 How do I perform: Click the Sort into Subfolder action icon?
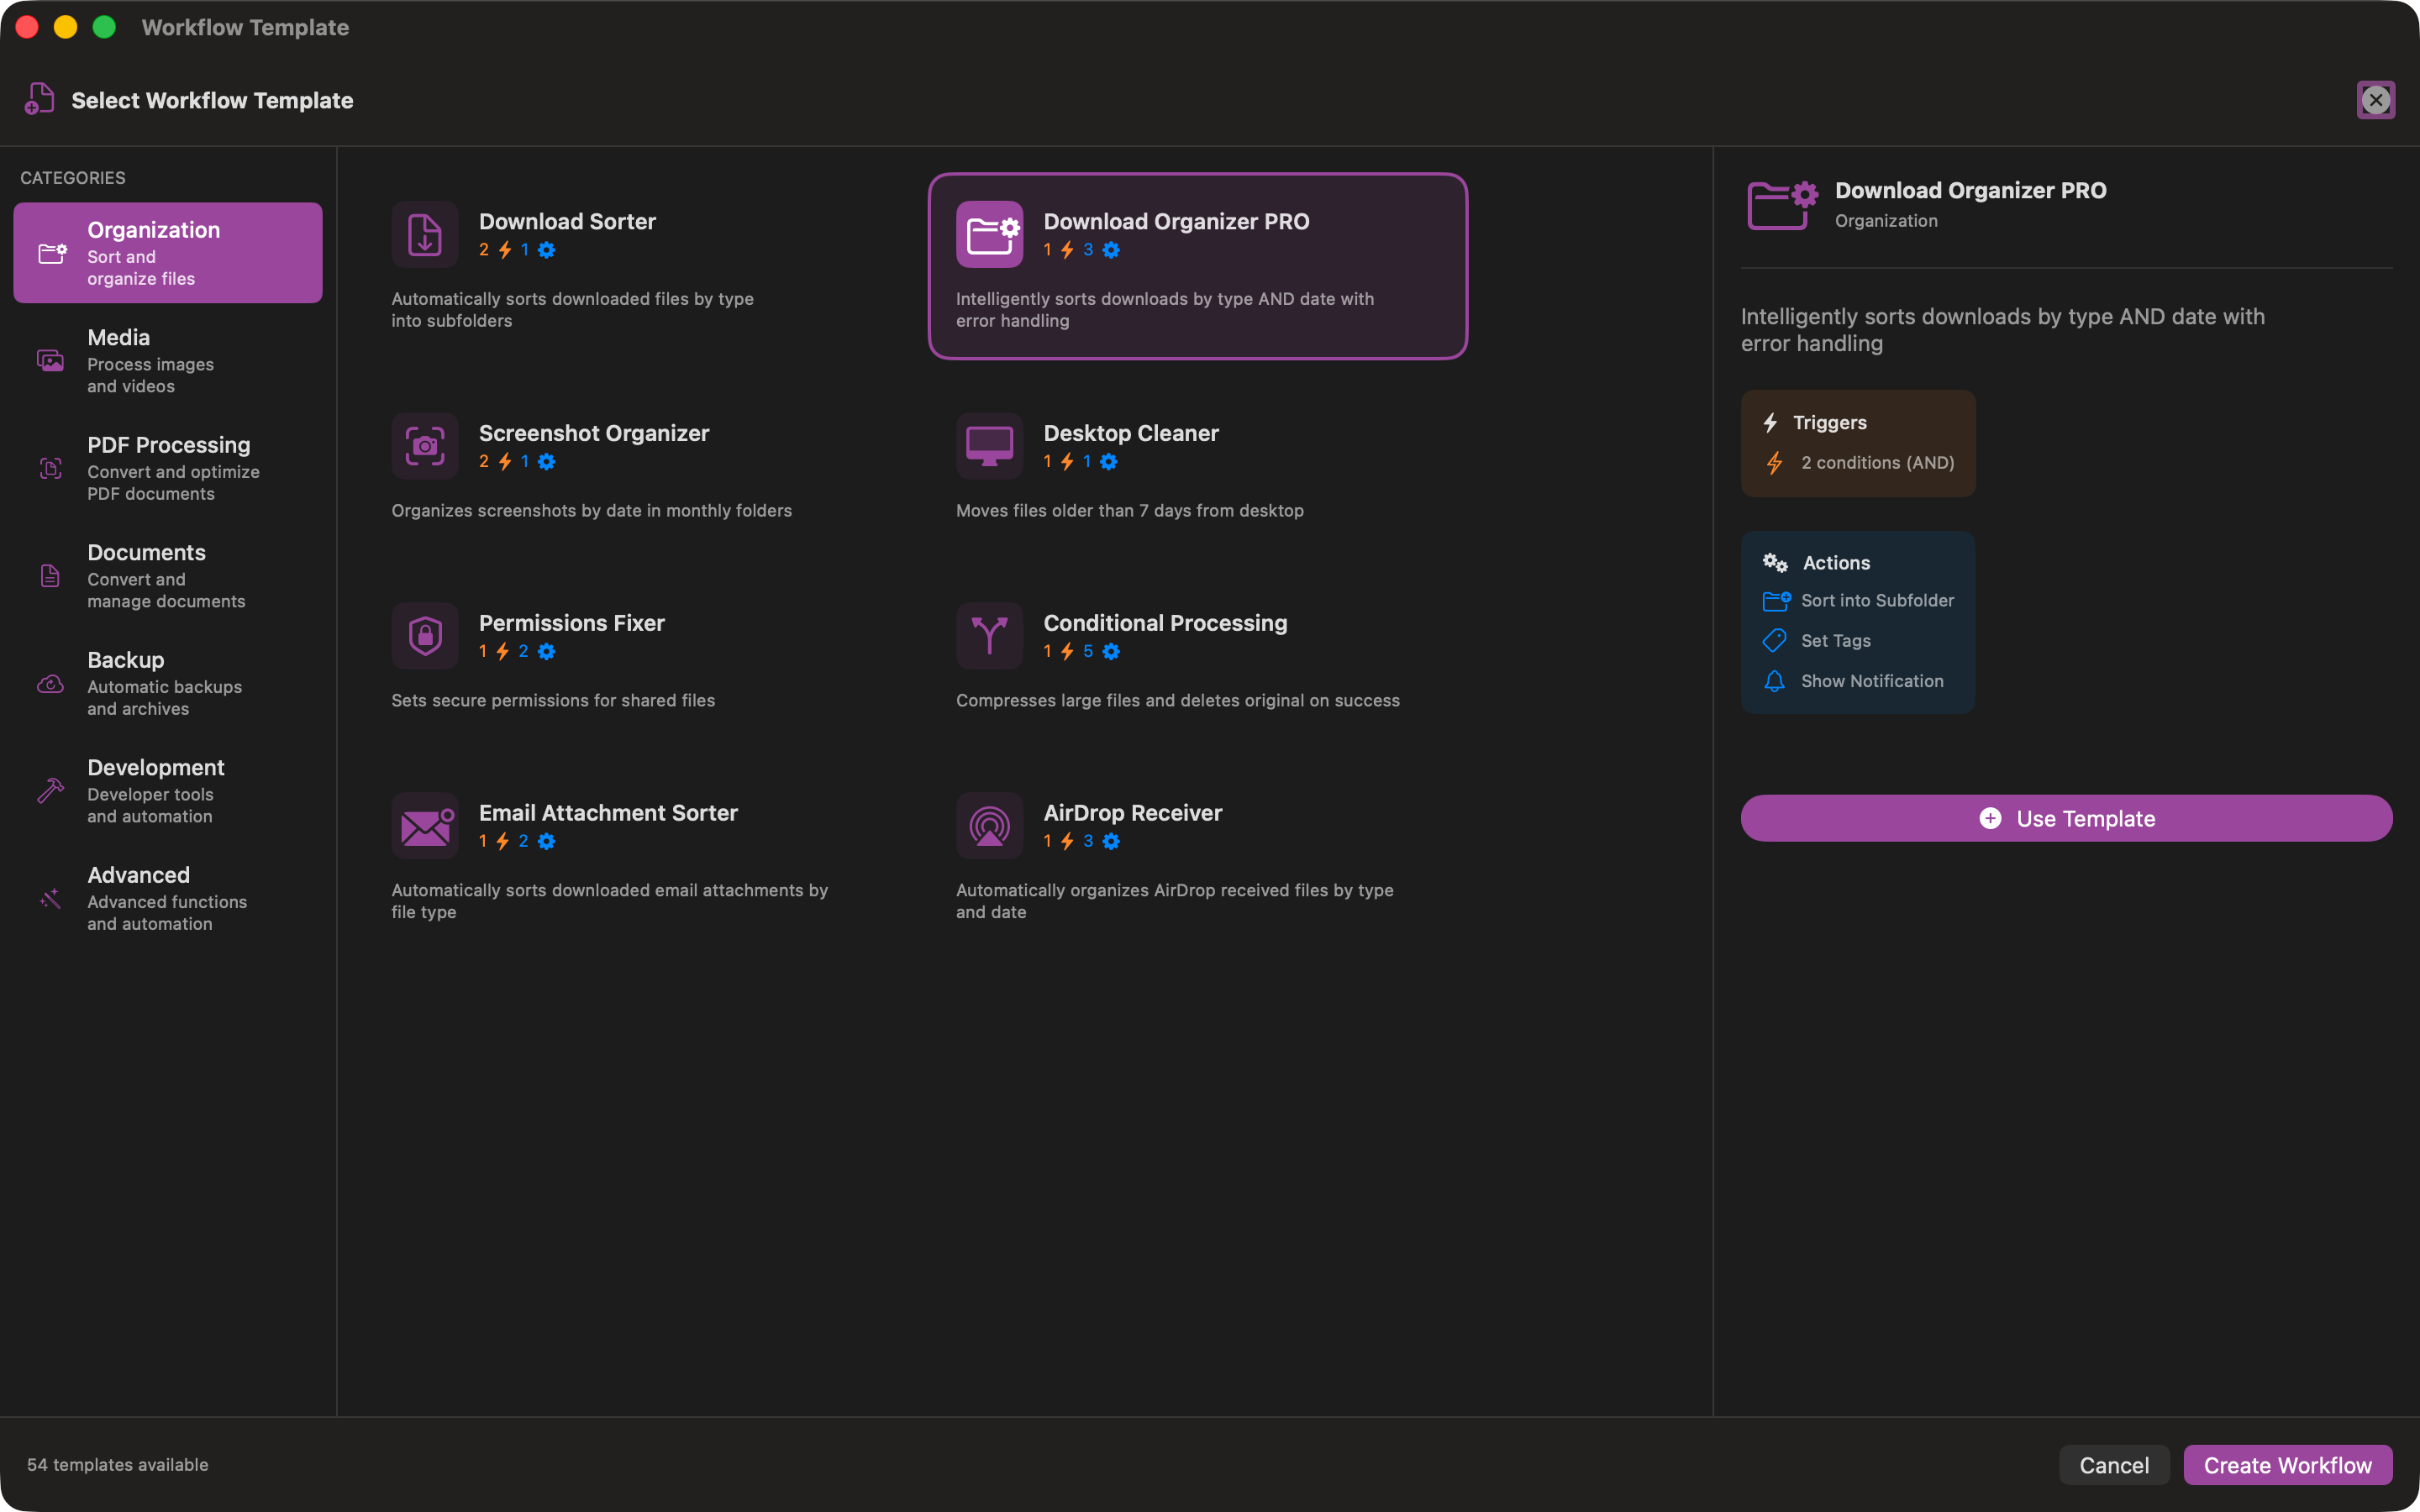click(x=1776, y=601)
